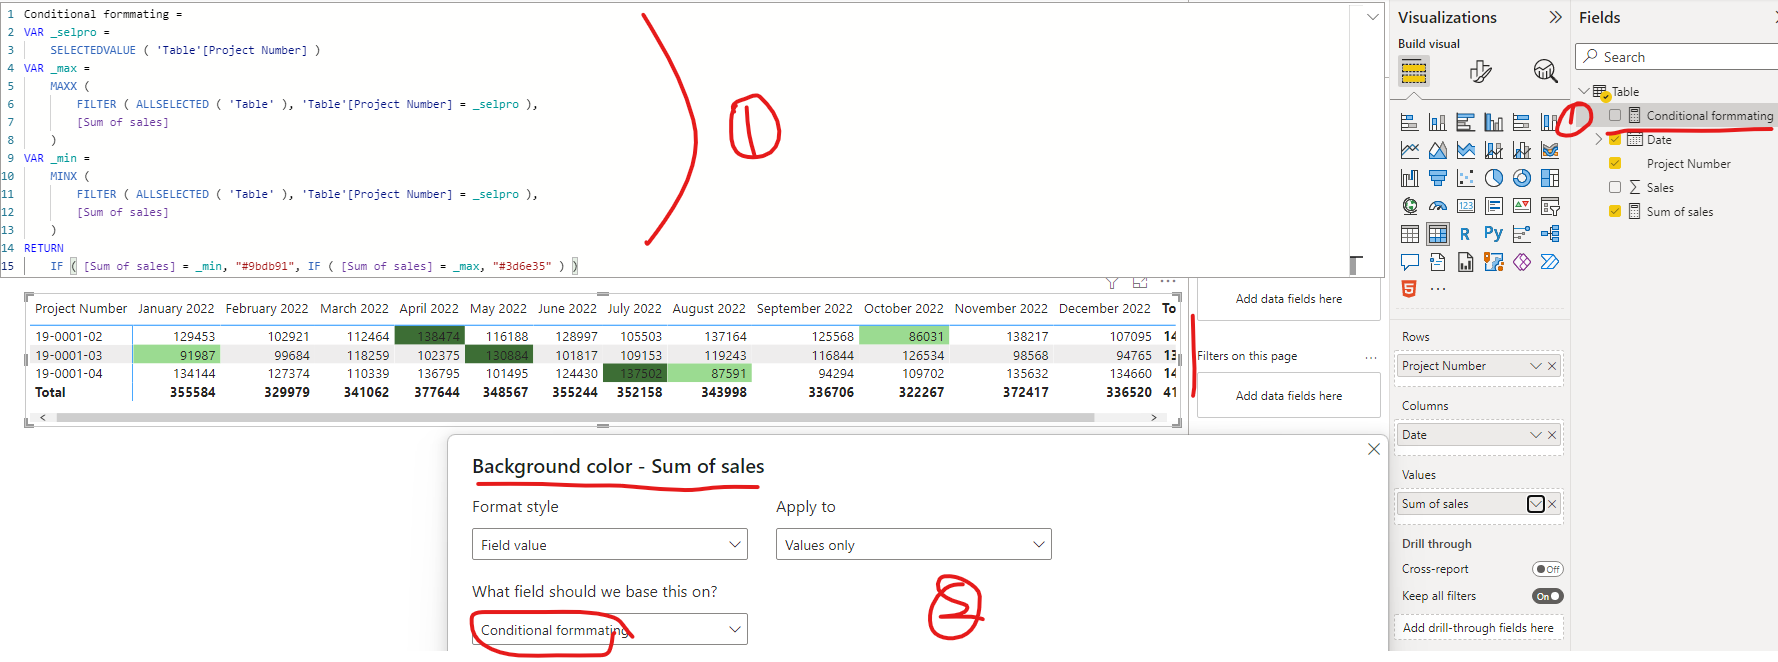Remove Date from Columns
The height and width of the screenshot is (662, 1778).
click(x=1552, y=435)
